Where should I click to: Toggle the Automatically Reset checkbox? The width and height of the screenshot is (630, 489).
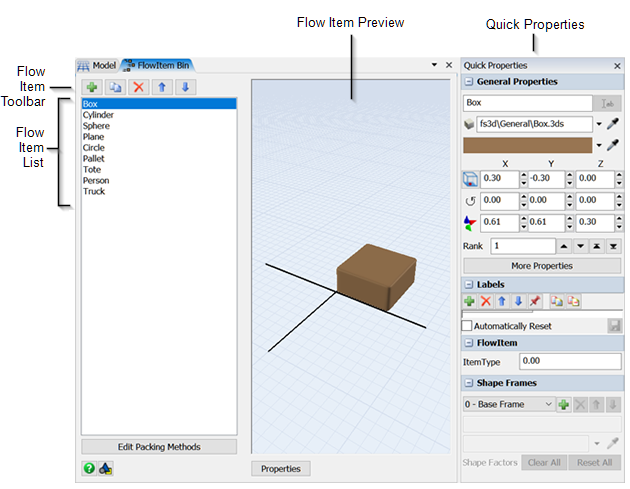pos(467,326)
